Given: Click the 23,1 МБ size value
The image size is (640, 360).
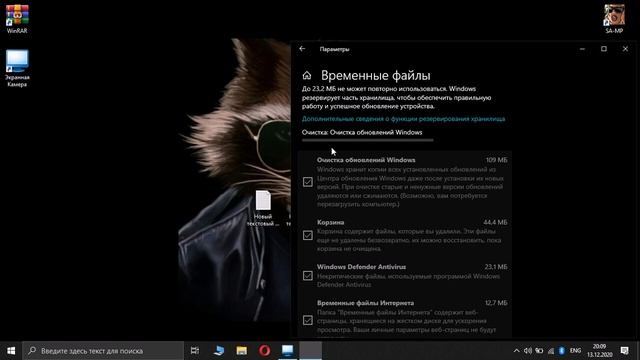Looking at the screenshot, I should (x=496, y=267).
